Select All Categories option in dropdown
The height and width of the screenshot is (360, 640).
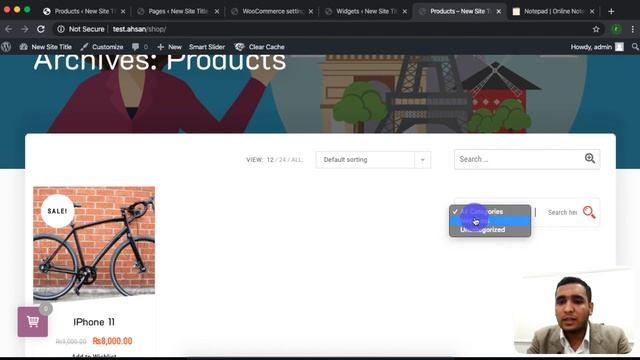coord(490,211)
